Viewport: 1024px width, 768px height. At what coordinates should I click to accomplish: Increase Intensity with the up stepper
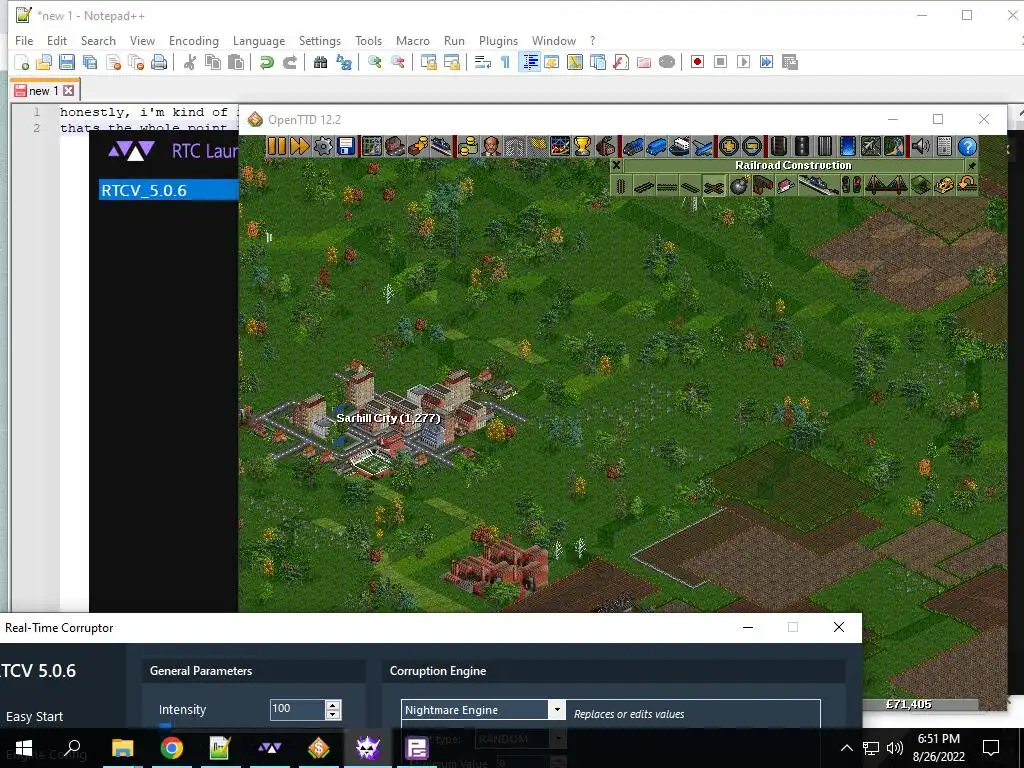coord(333,705)
